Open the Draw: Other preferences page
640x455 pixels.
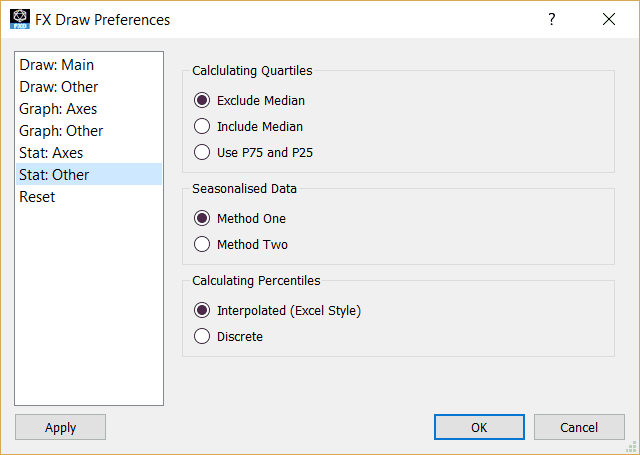click(89, 87)
